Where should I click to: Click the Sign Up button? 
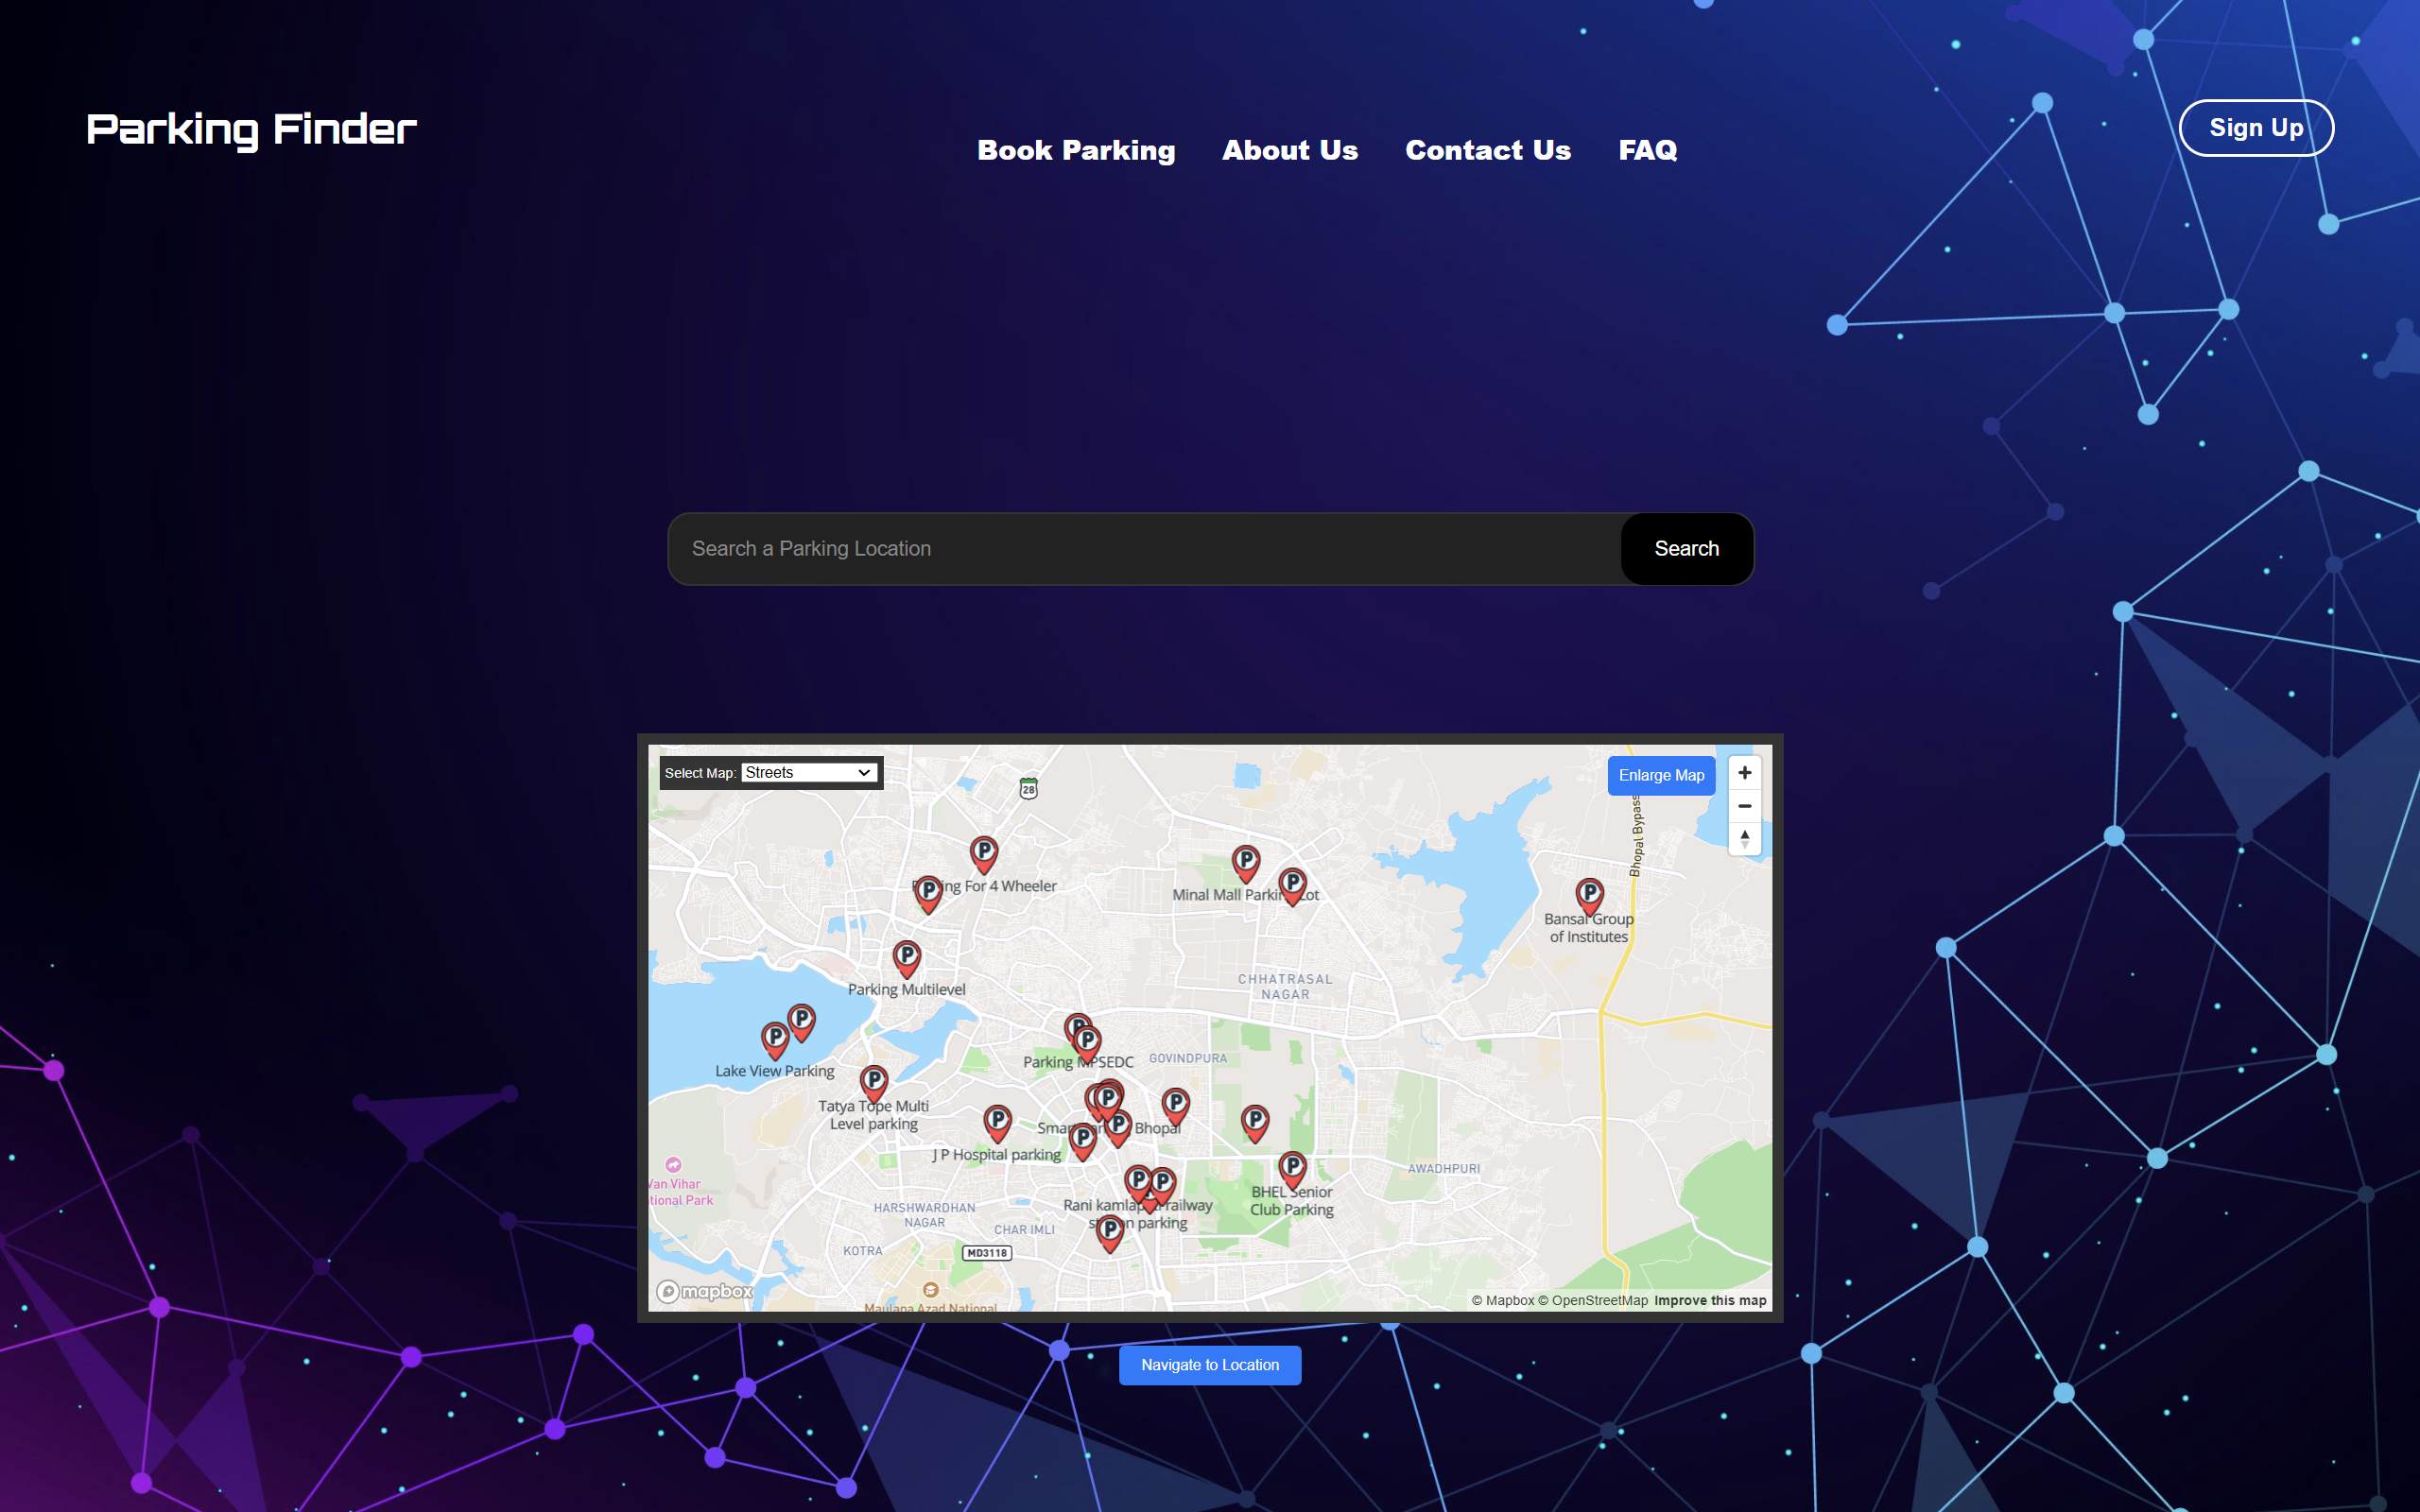coord(2255,126)
